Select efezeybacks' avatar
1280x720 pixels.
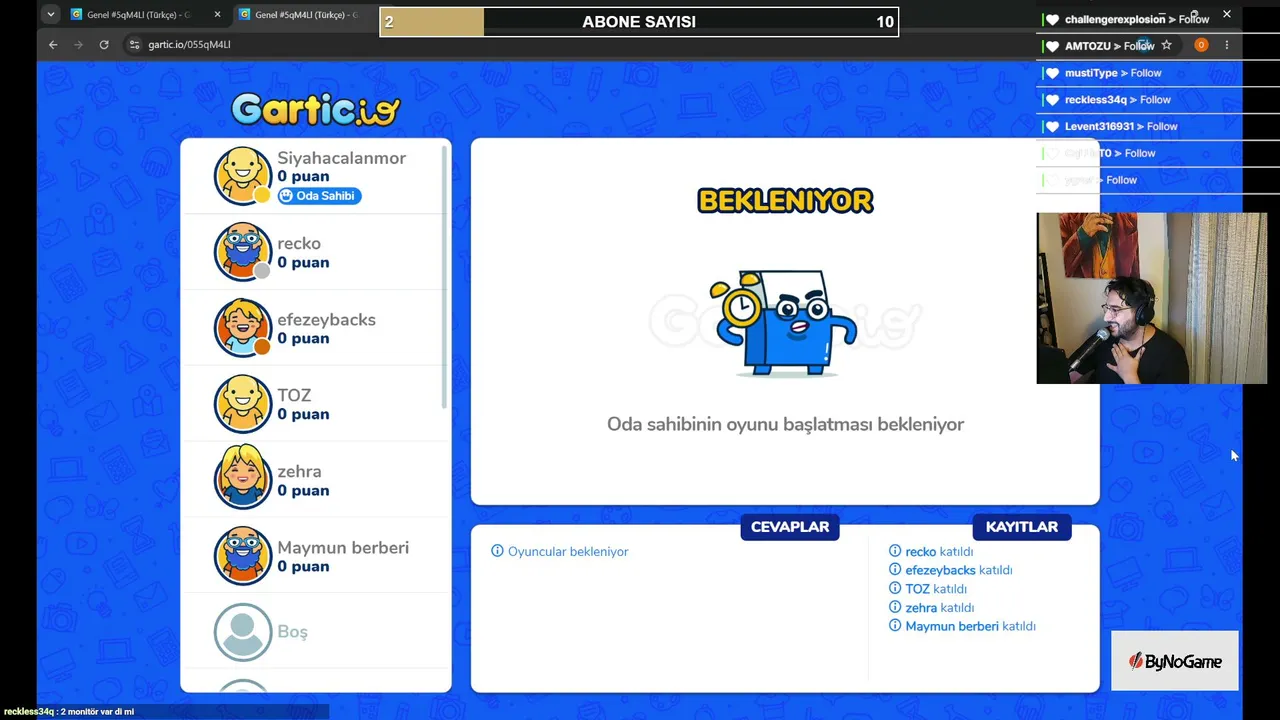[x=243, y=328]
